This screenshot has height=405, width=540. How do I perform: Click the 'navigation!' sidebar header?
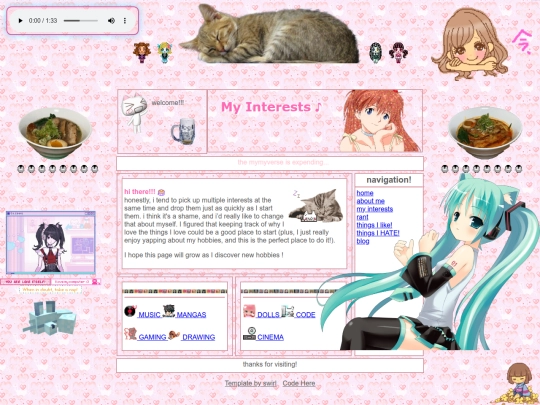[x=389, y=180]
